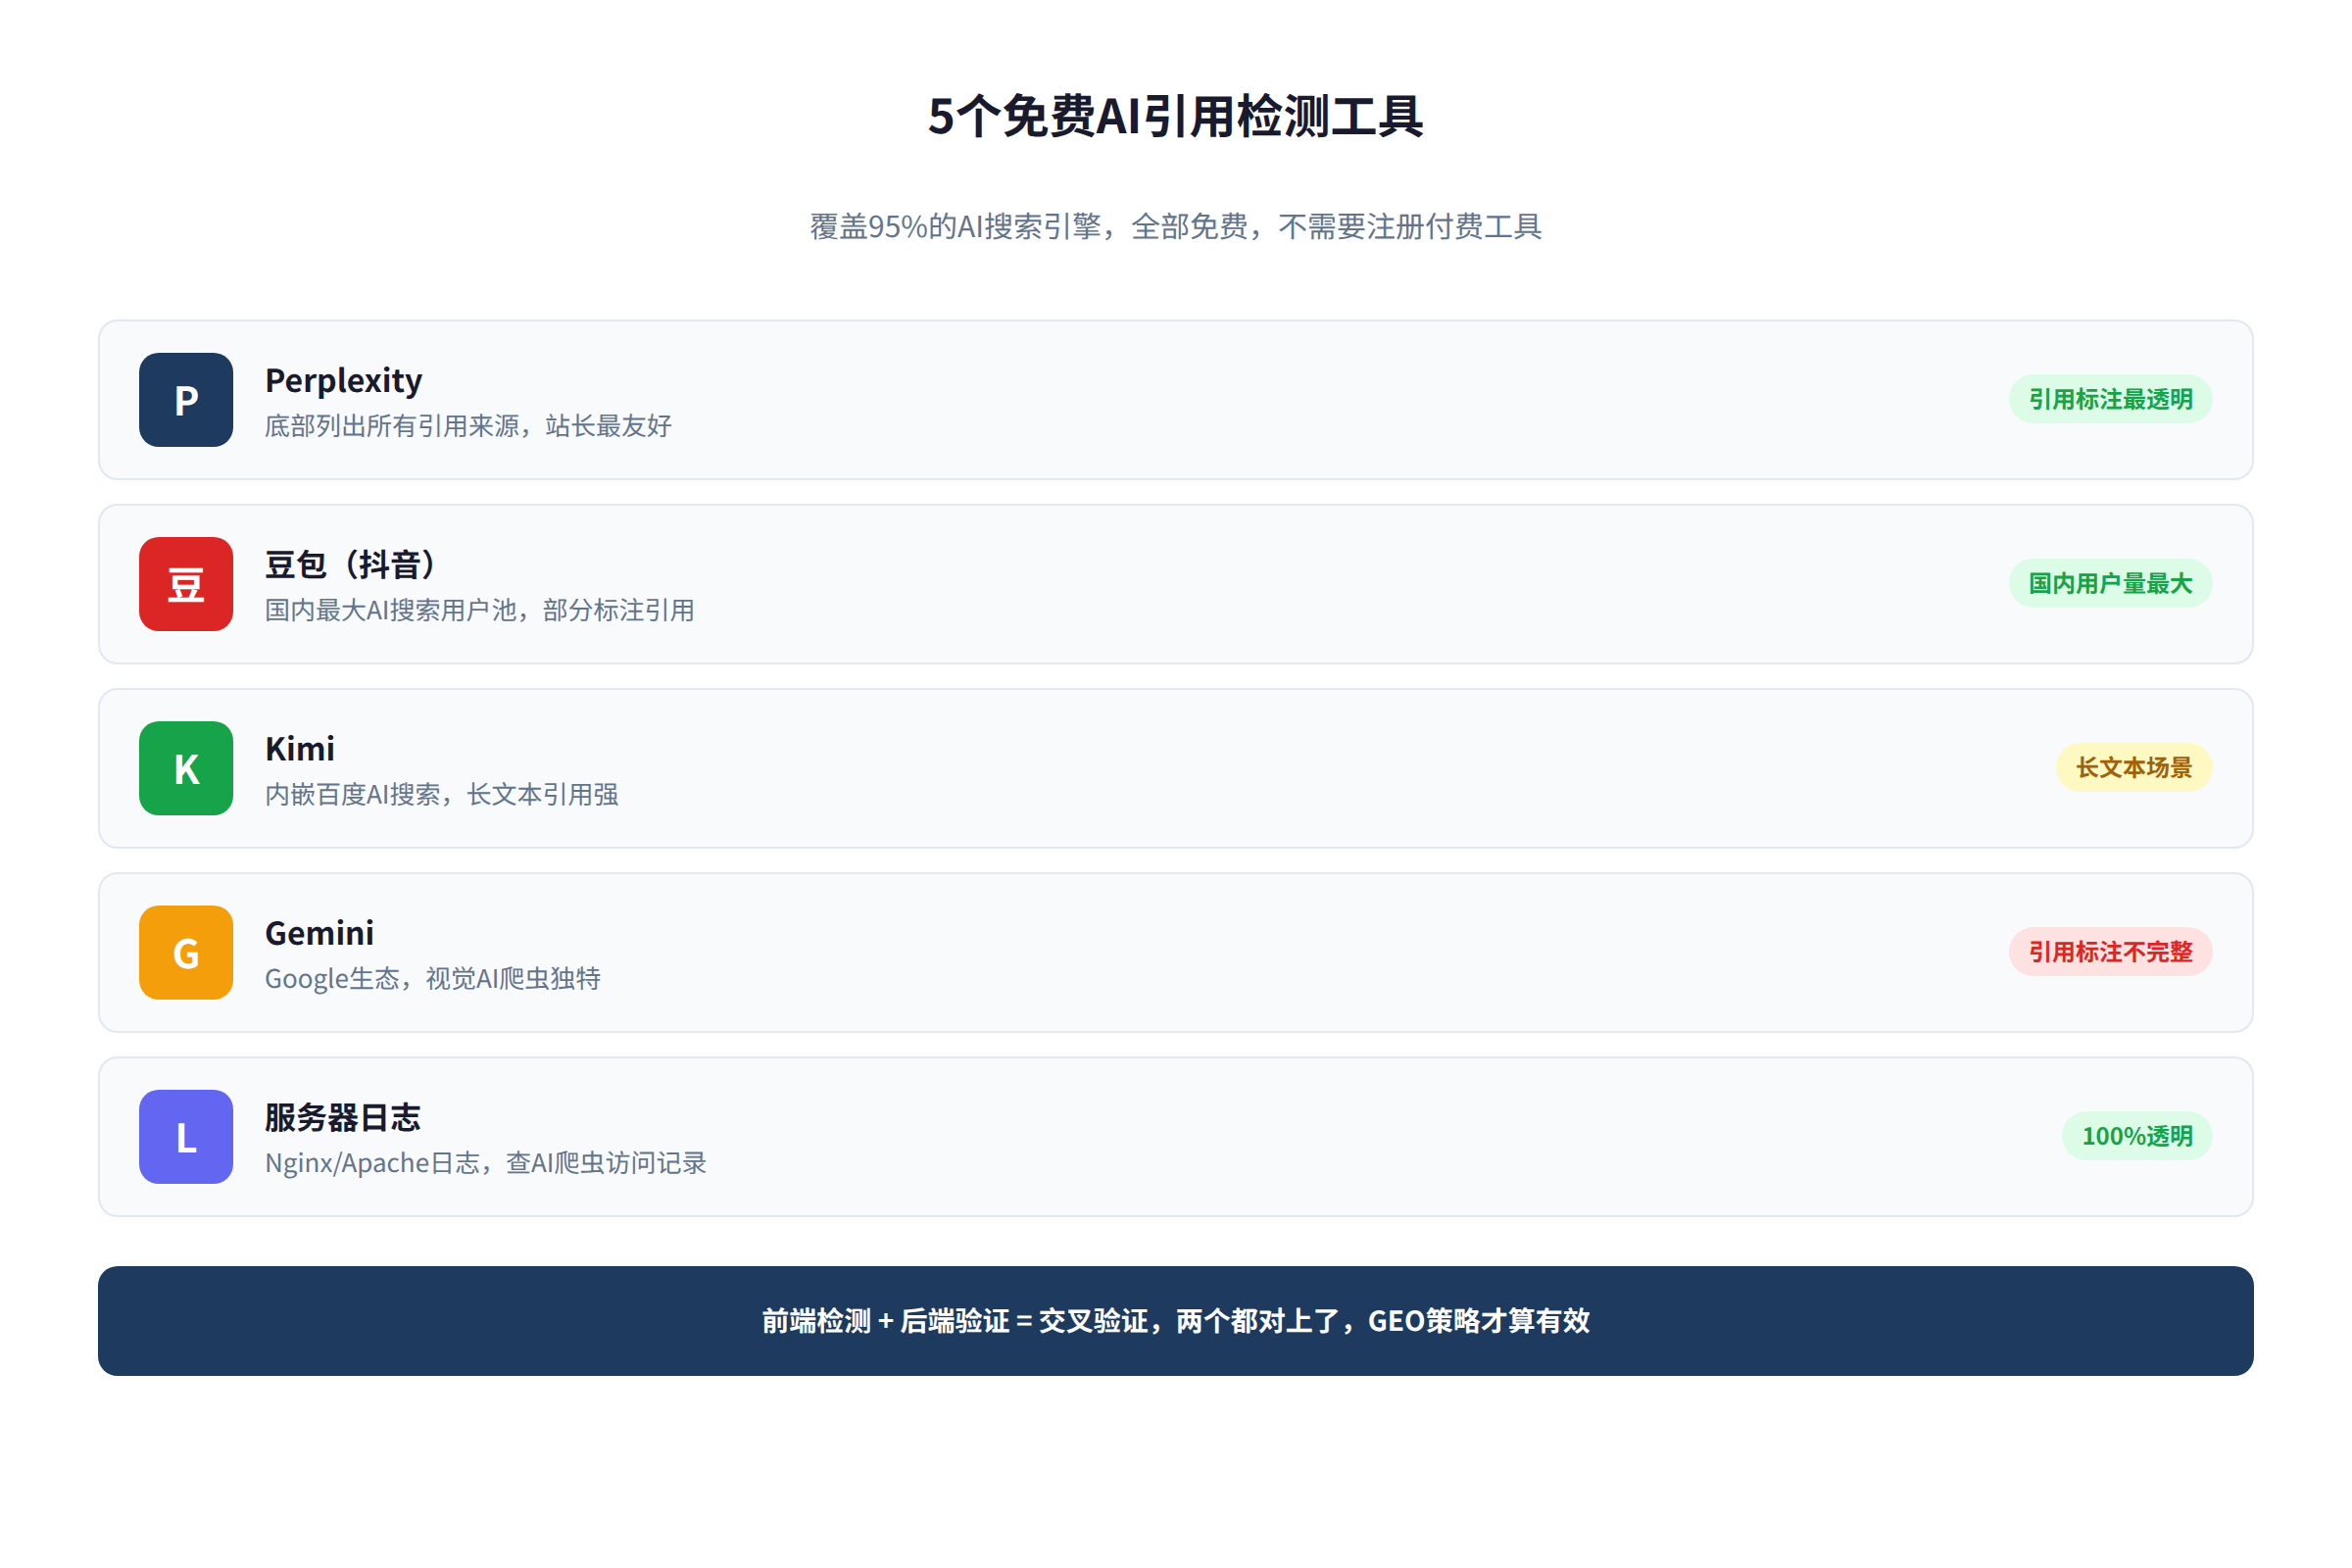Click the dark blue Perplexity P icon

(186, 400)
